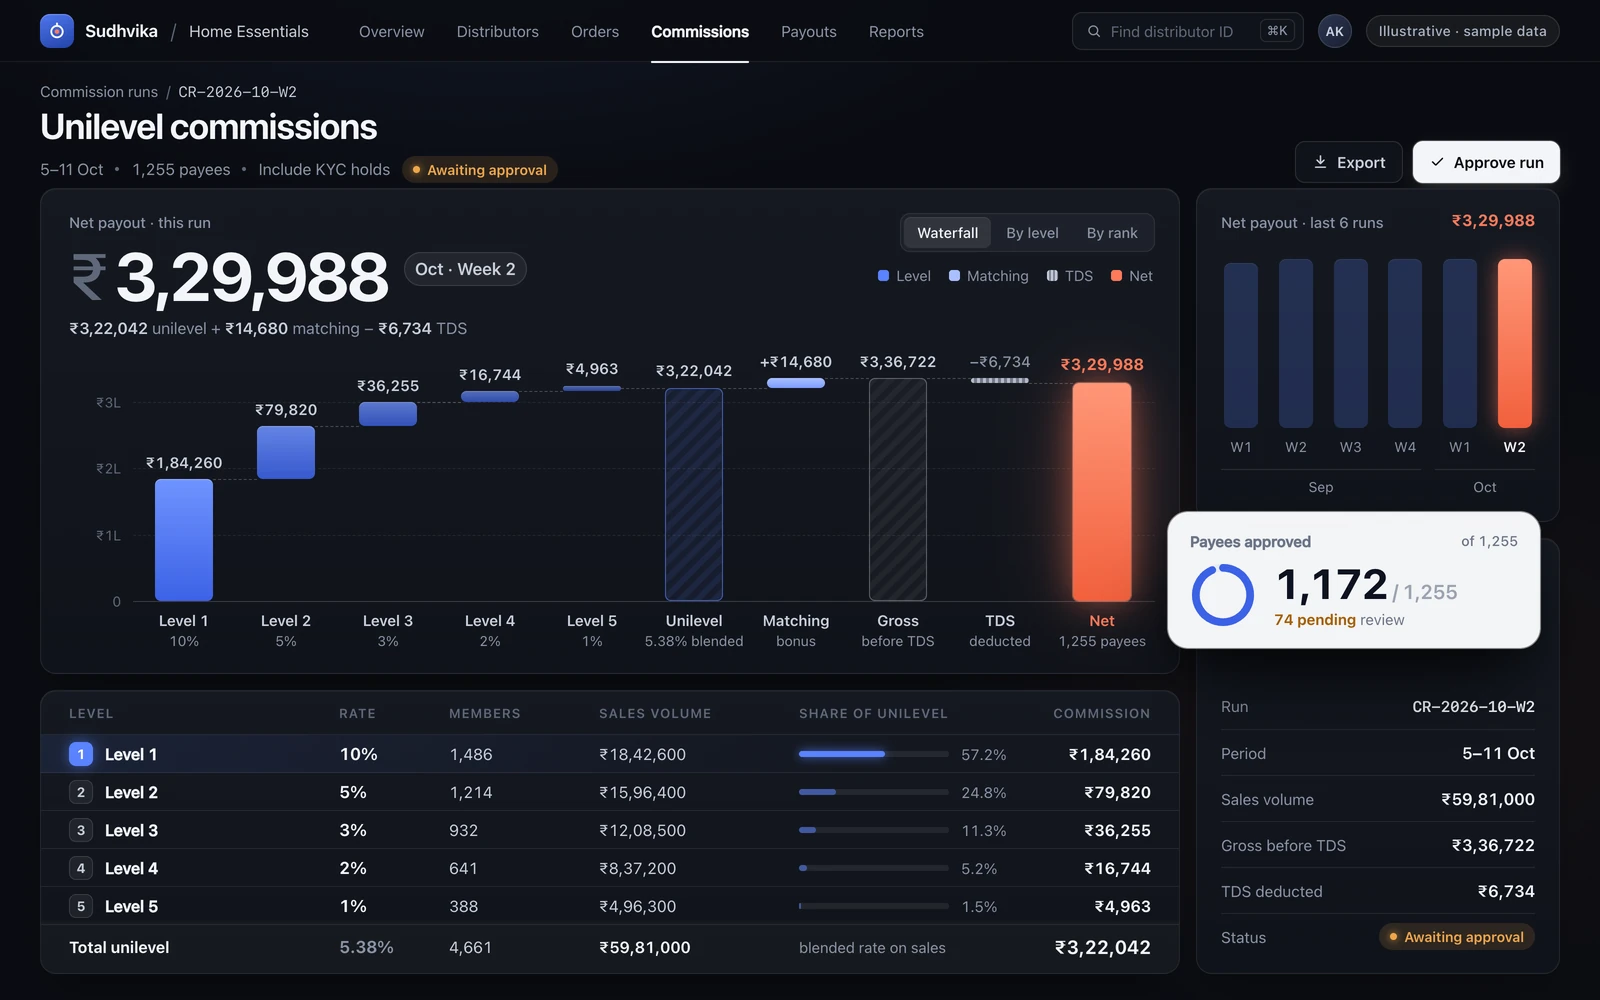
Task: Toggle the TDS legend series
Action: pos(1070,276)
